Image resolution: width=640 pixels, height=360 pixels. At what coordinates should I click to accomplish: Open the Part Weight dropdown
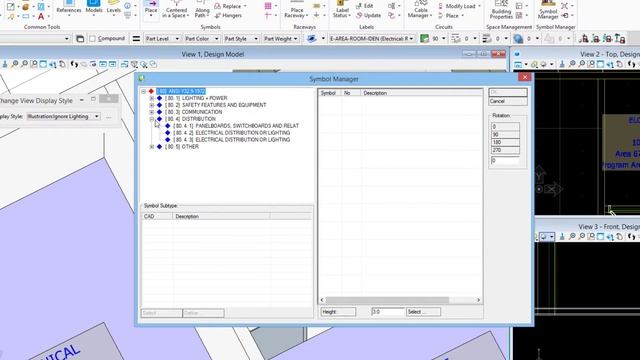coord(280,38)
